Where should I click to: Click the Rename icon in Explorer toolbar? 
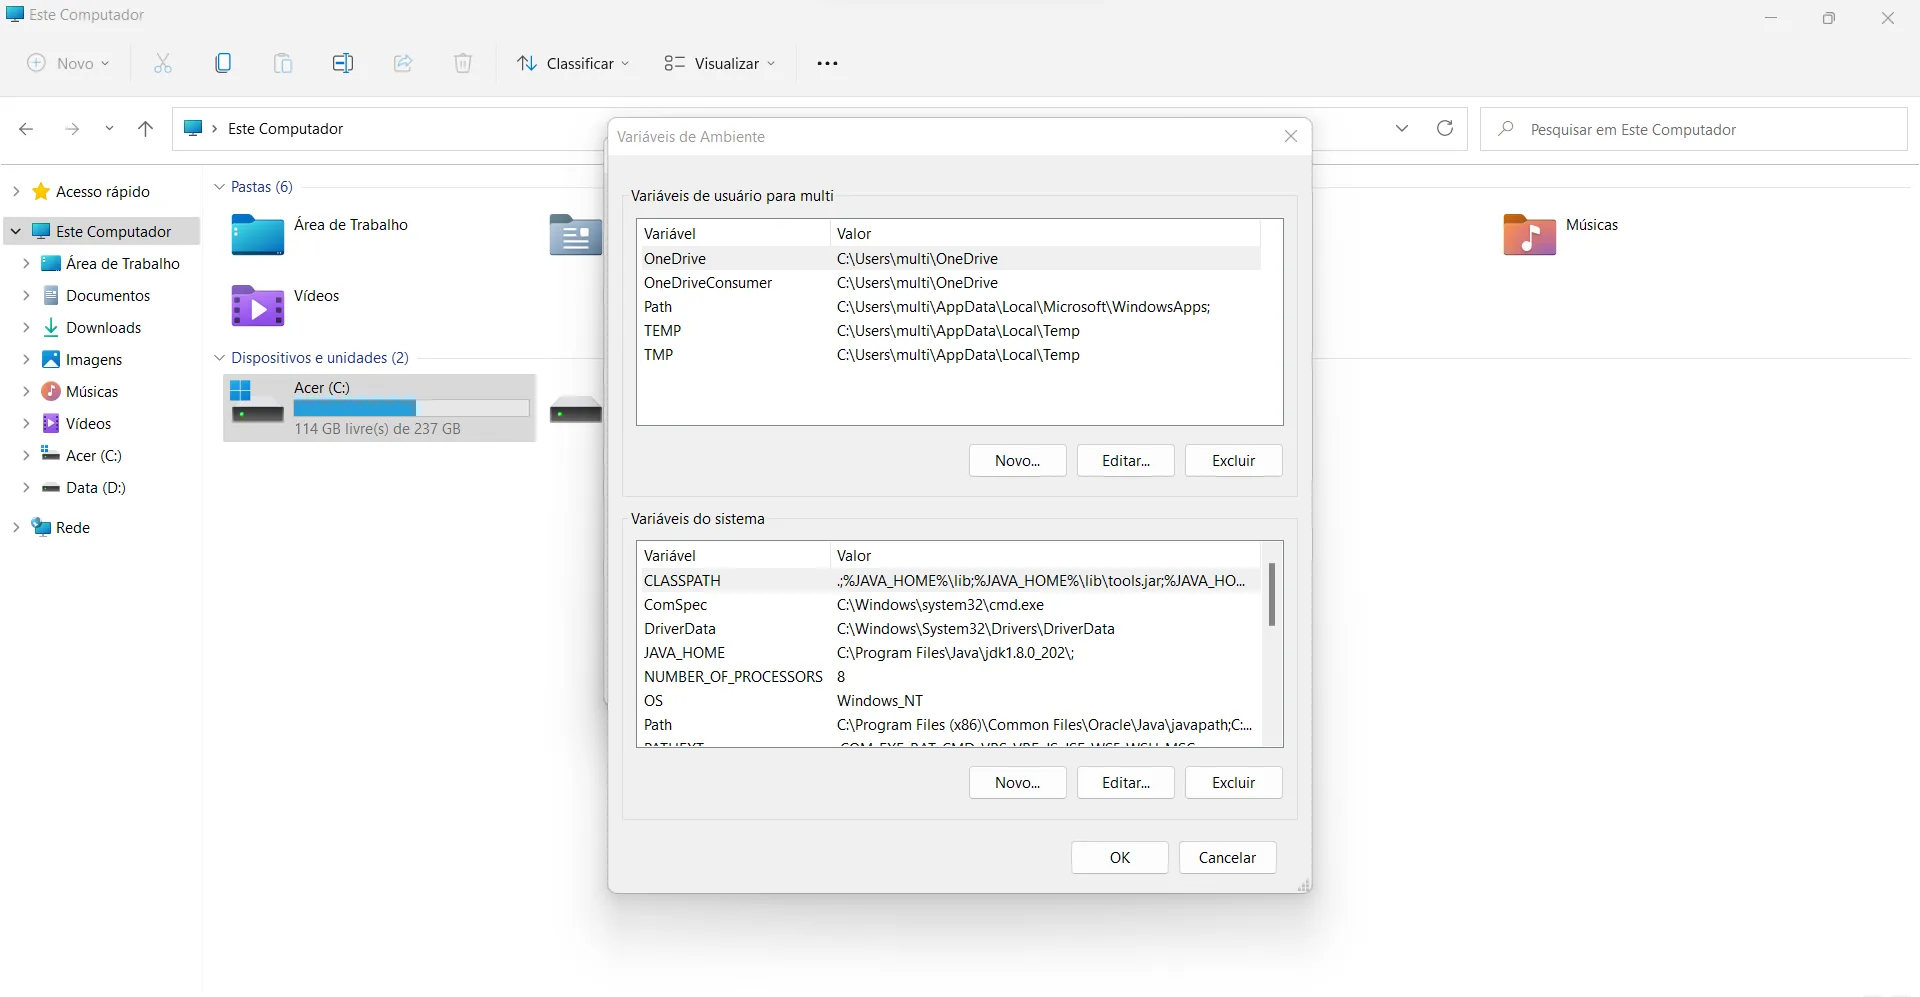click(x=343, y=63)
